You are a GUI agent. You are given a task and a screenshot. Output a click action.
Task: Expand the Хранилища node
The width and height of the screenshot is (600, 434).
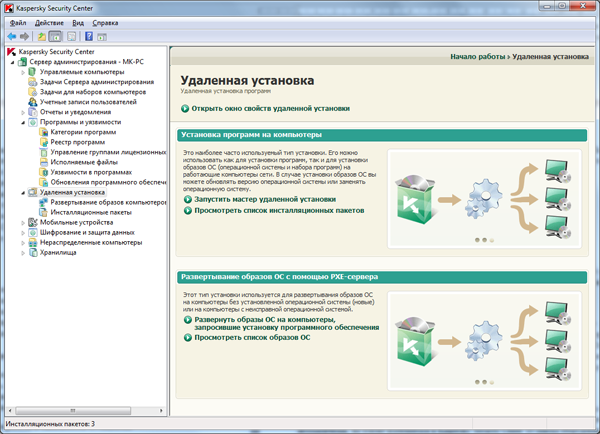pyautogui.click(x=23, y=253)
